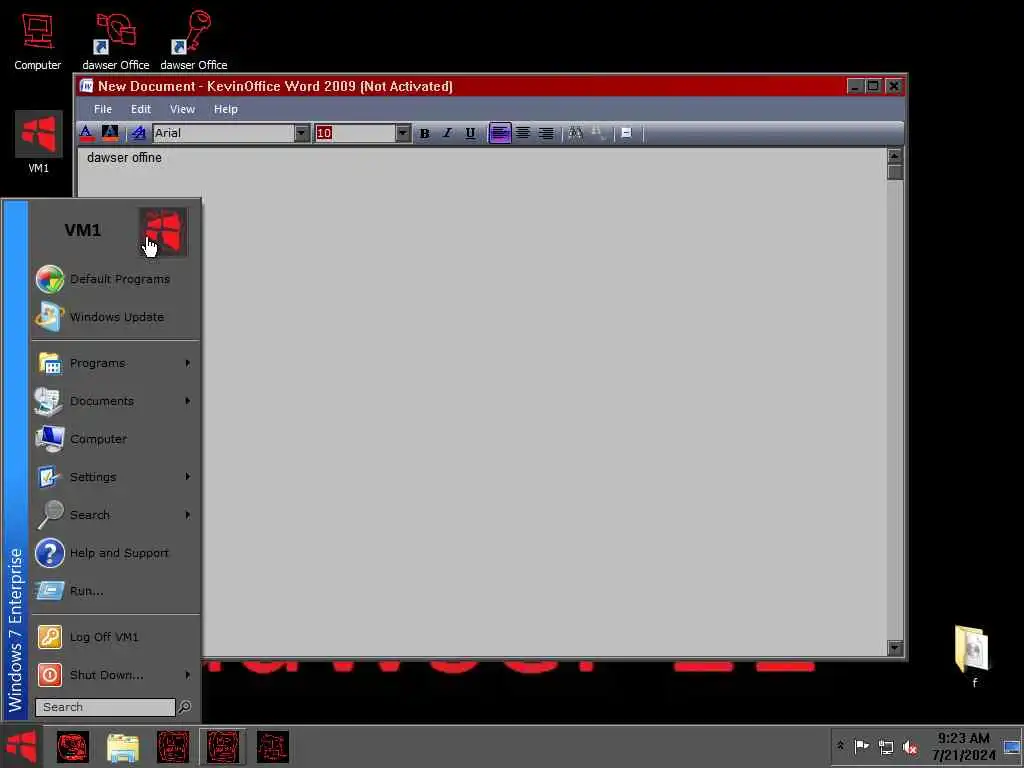
Task: Open the View menu
Action: pos(182,109)
